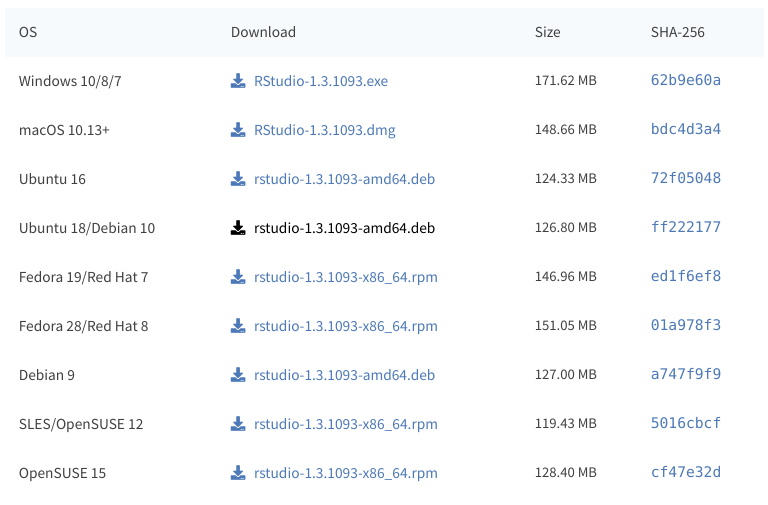Viewport: 768px width, 505px height.
Task: Click the download icon in Debian 9 row
Action: tap(238, 375)
